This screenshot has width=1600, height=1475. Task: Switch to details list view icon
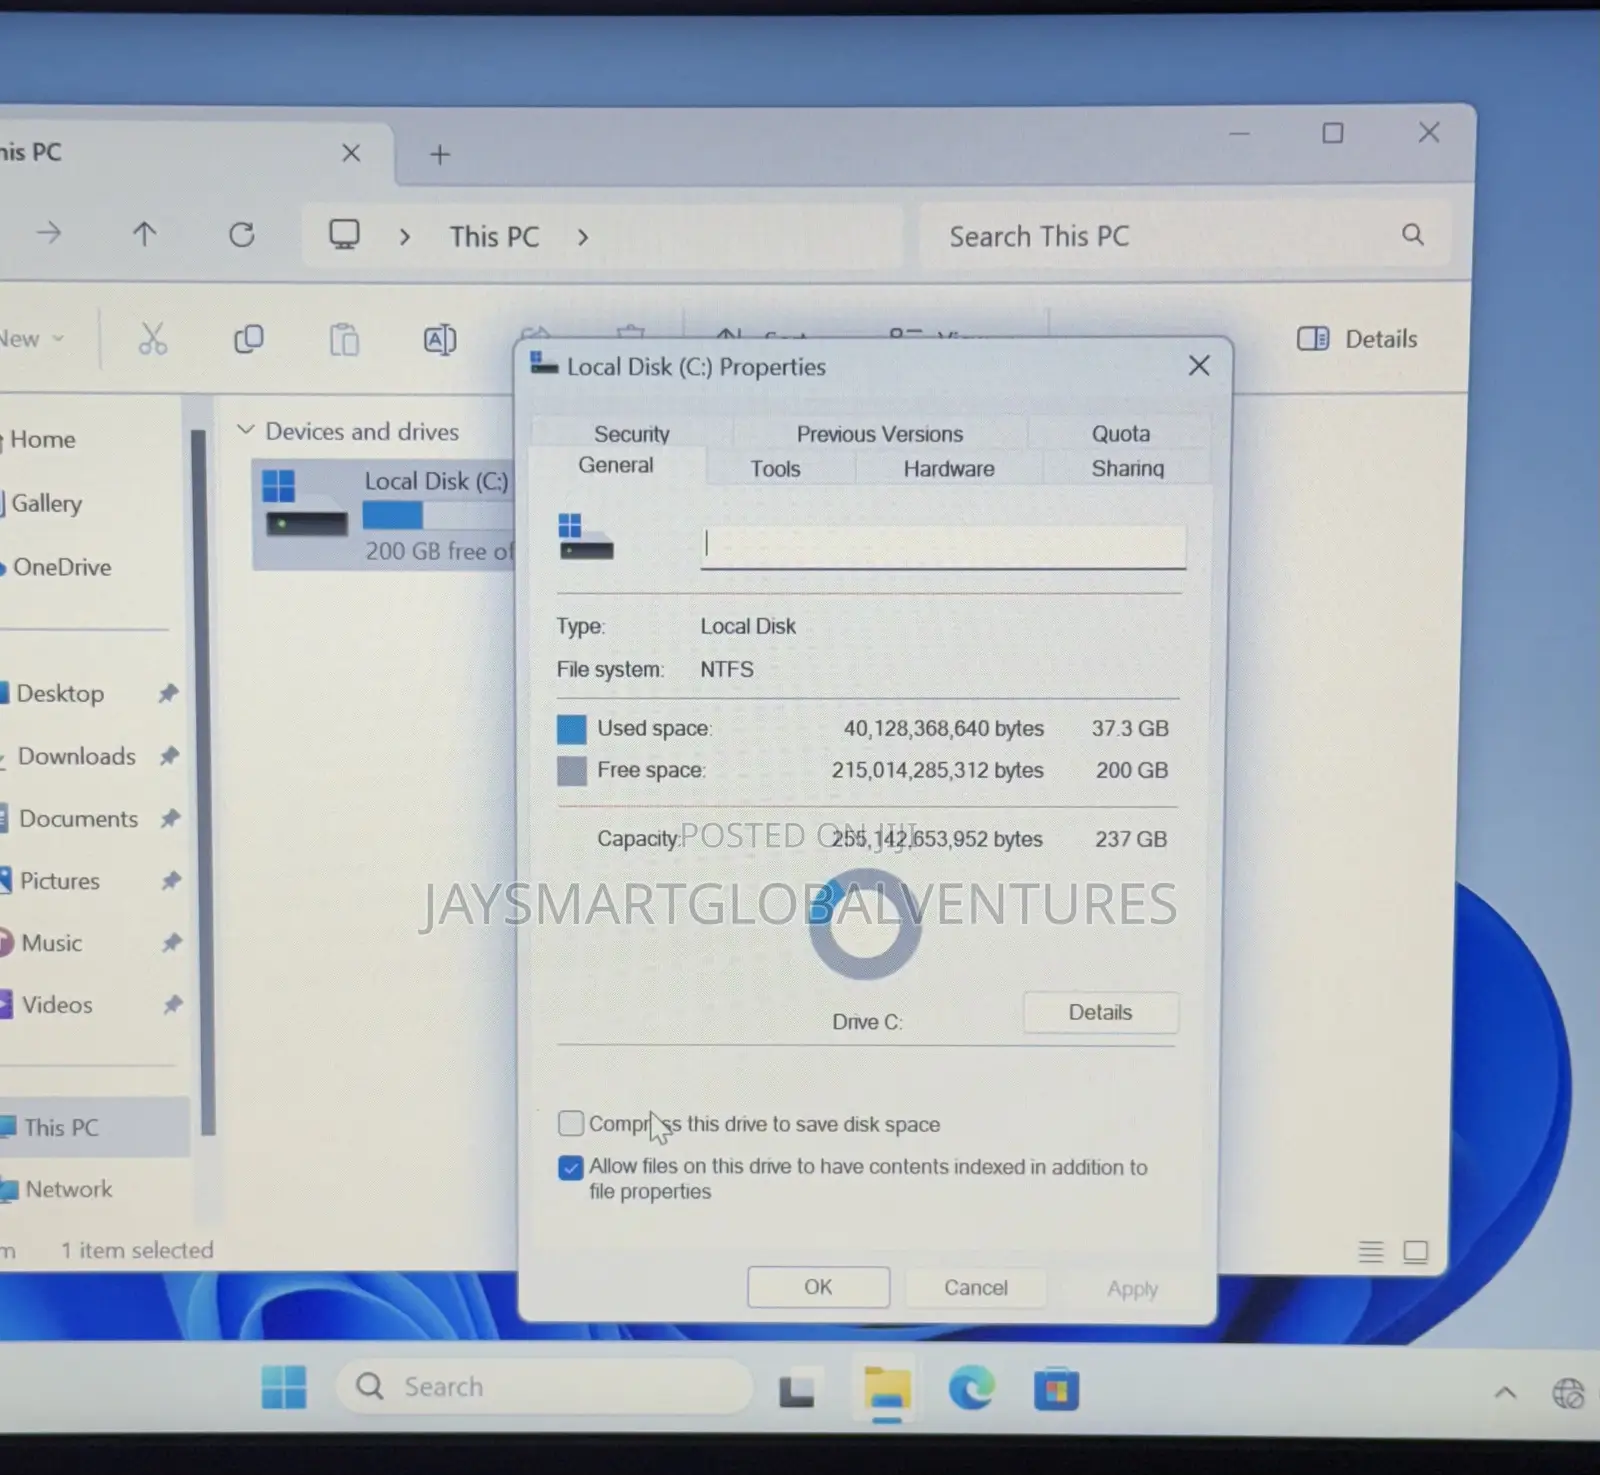[1371, 1251]
